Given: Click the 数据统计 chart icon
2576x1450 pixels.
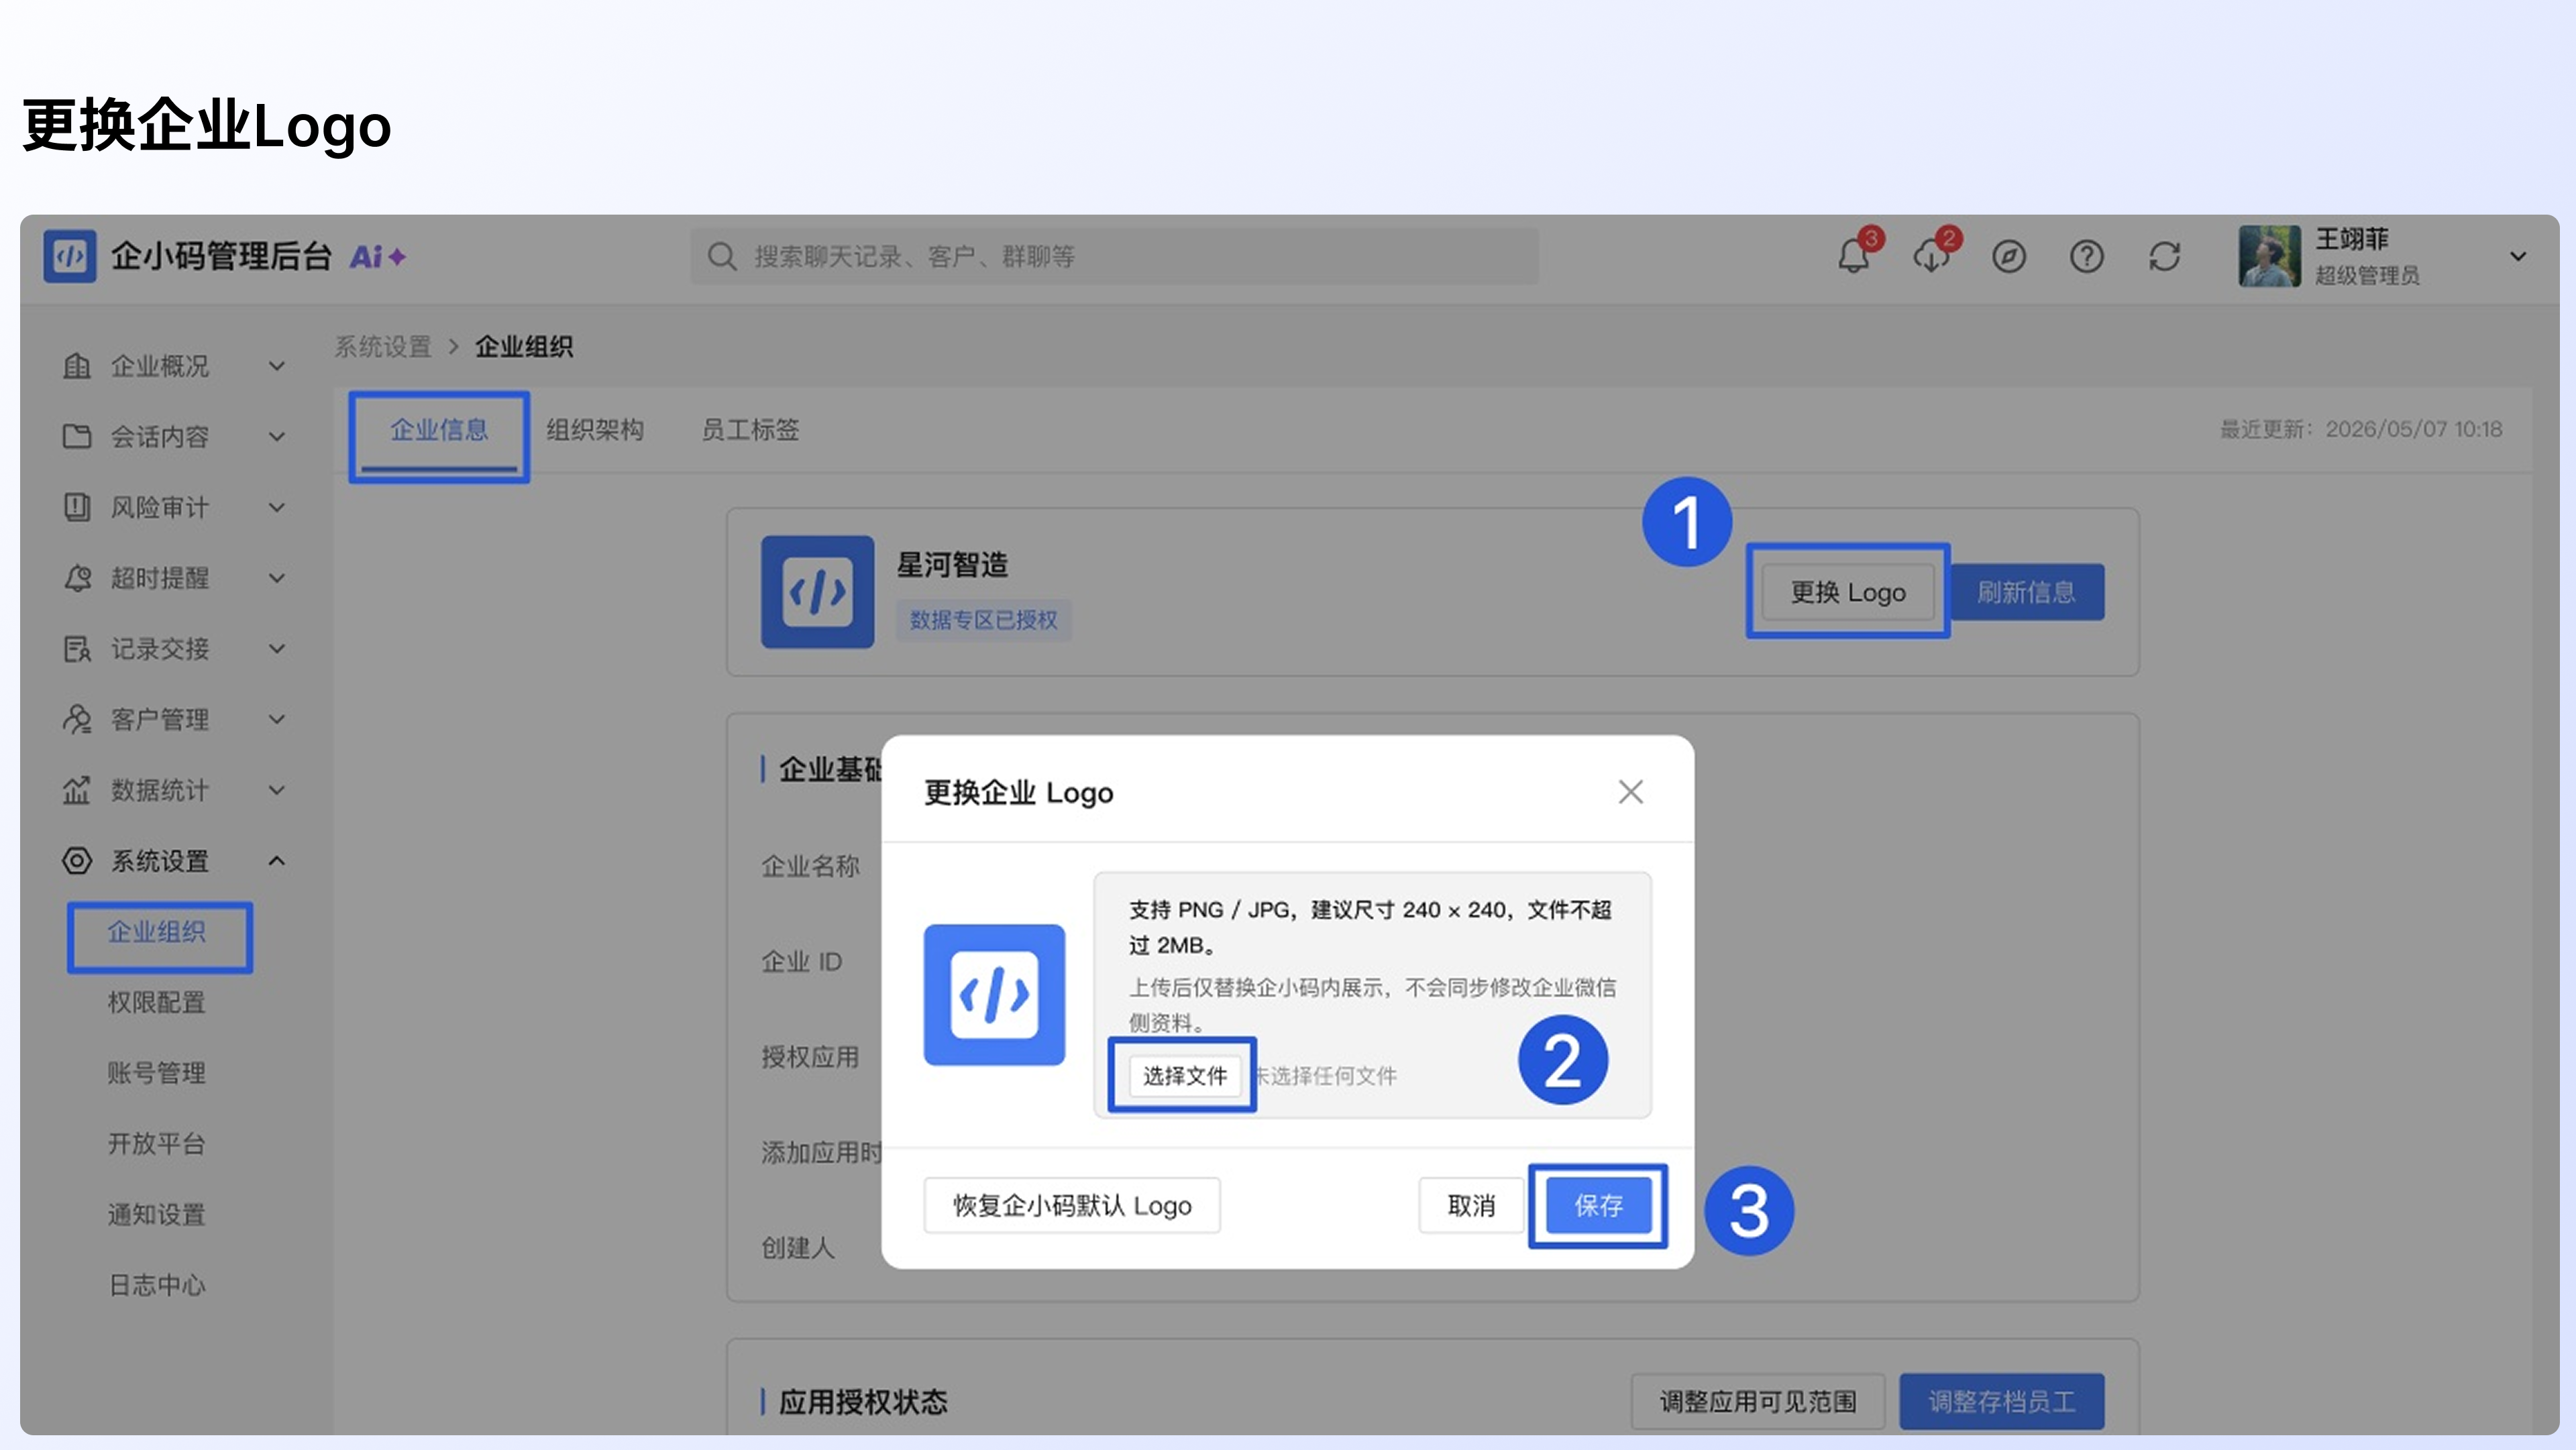Looking at the screenshot, I should coord(77,790).
